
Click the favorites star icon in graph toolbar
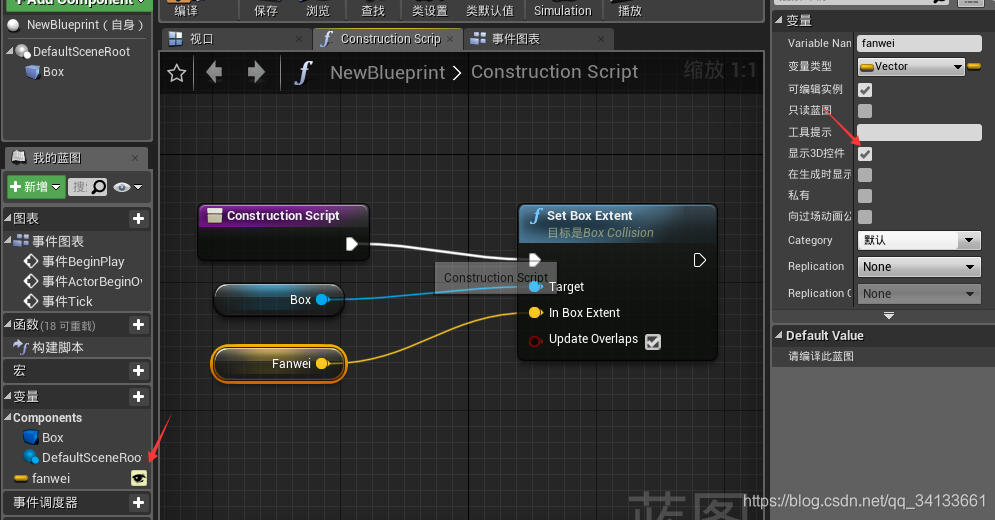176,73
